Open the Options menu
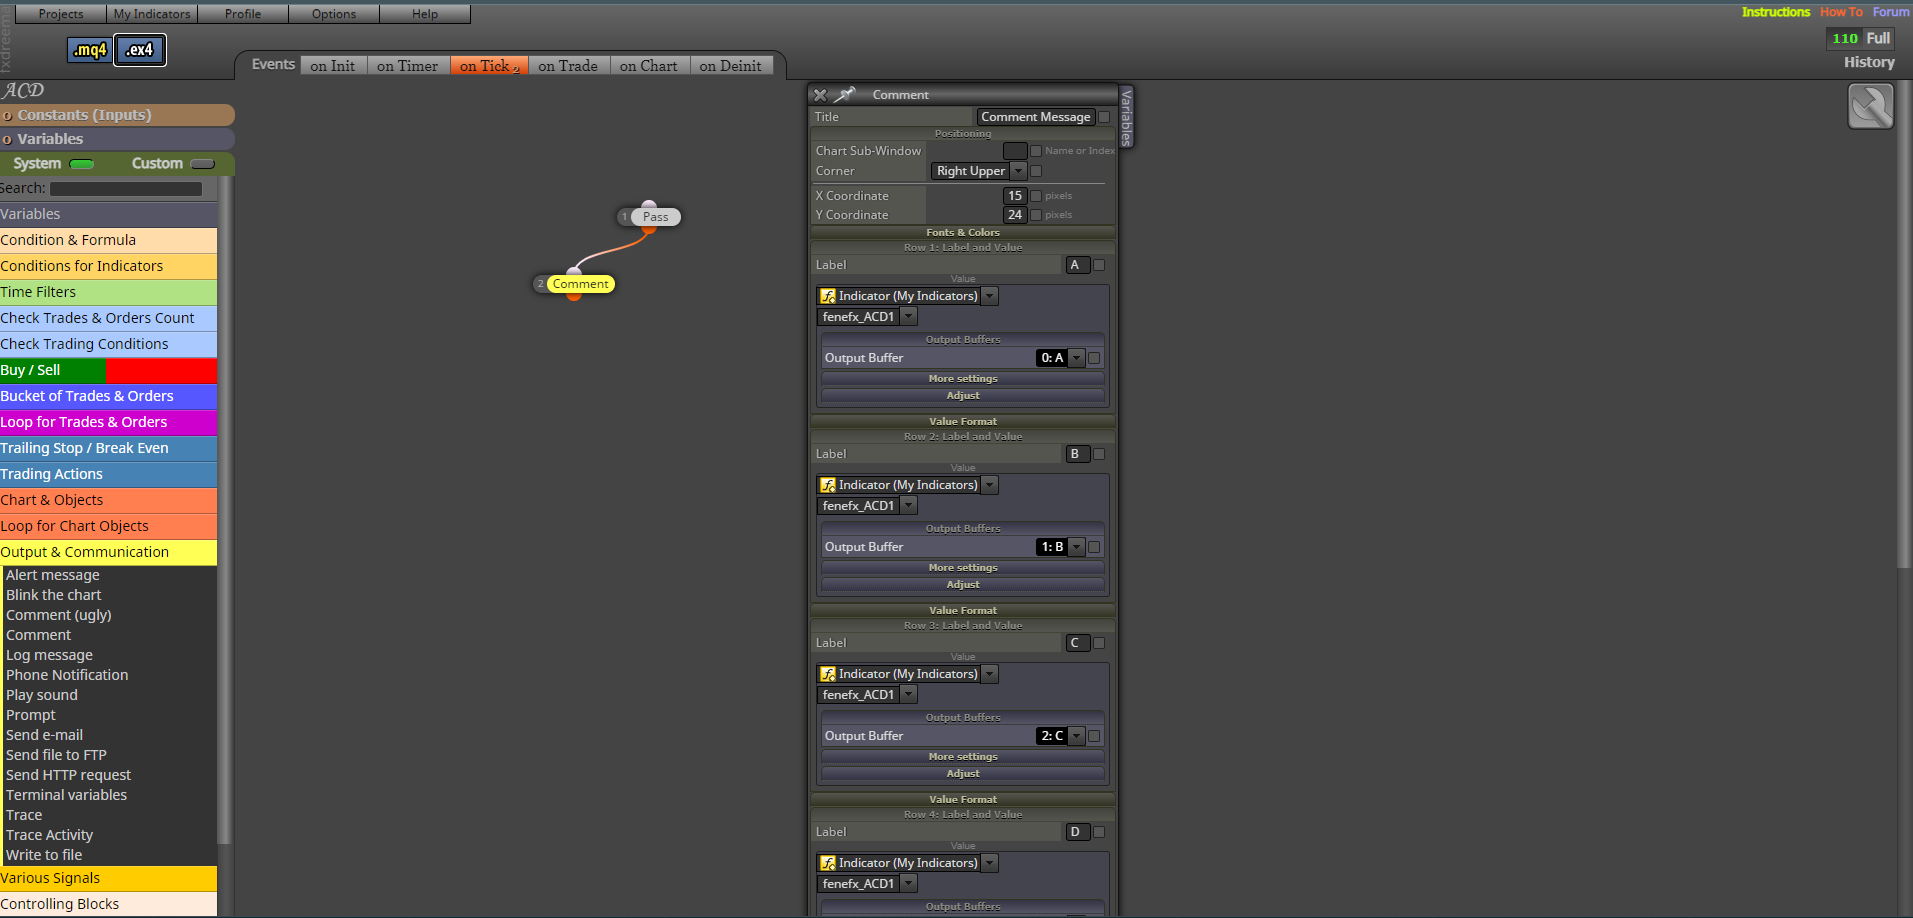The width and height of the screenshot is (1913, 918). pos(334,14)
